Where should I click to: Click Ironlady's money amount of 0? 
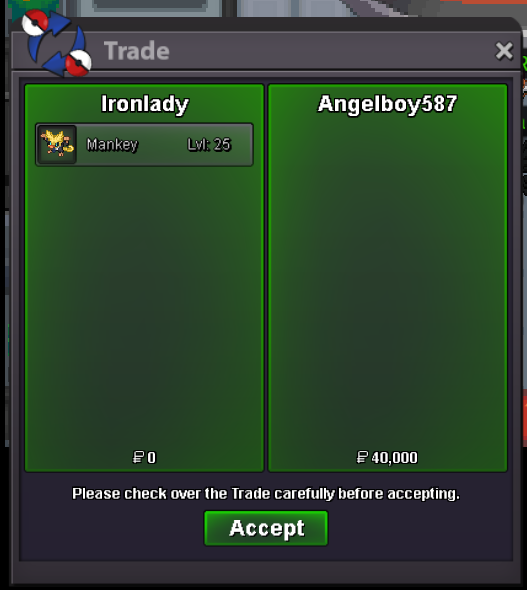click(x=151, y=458)
